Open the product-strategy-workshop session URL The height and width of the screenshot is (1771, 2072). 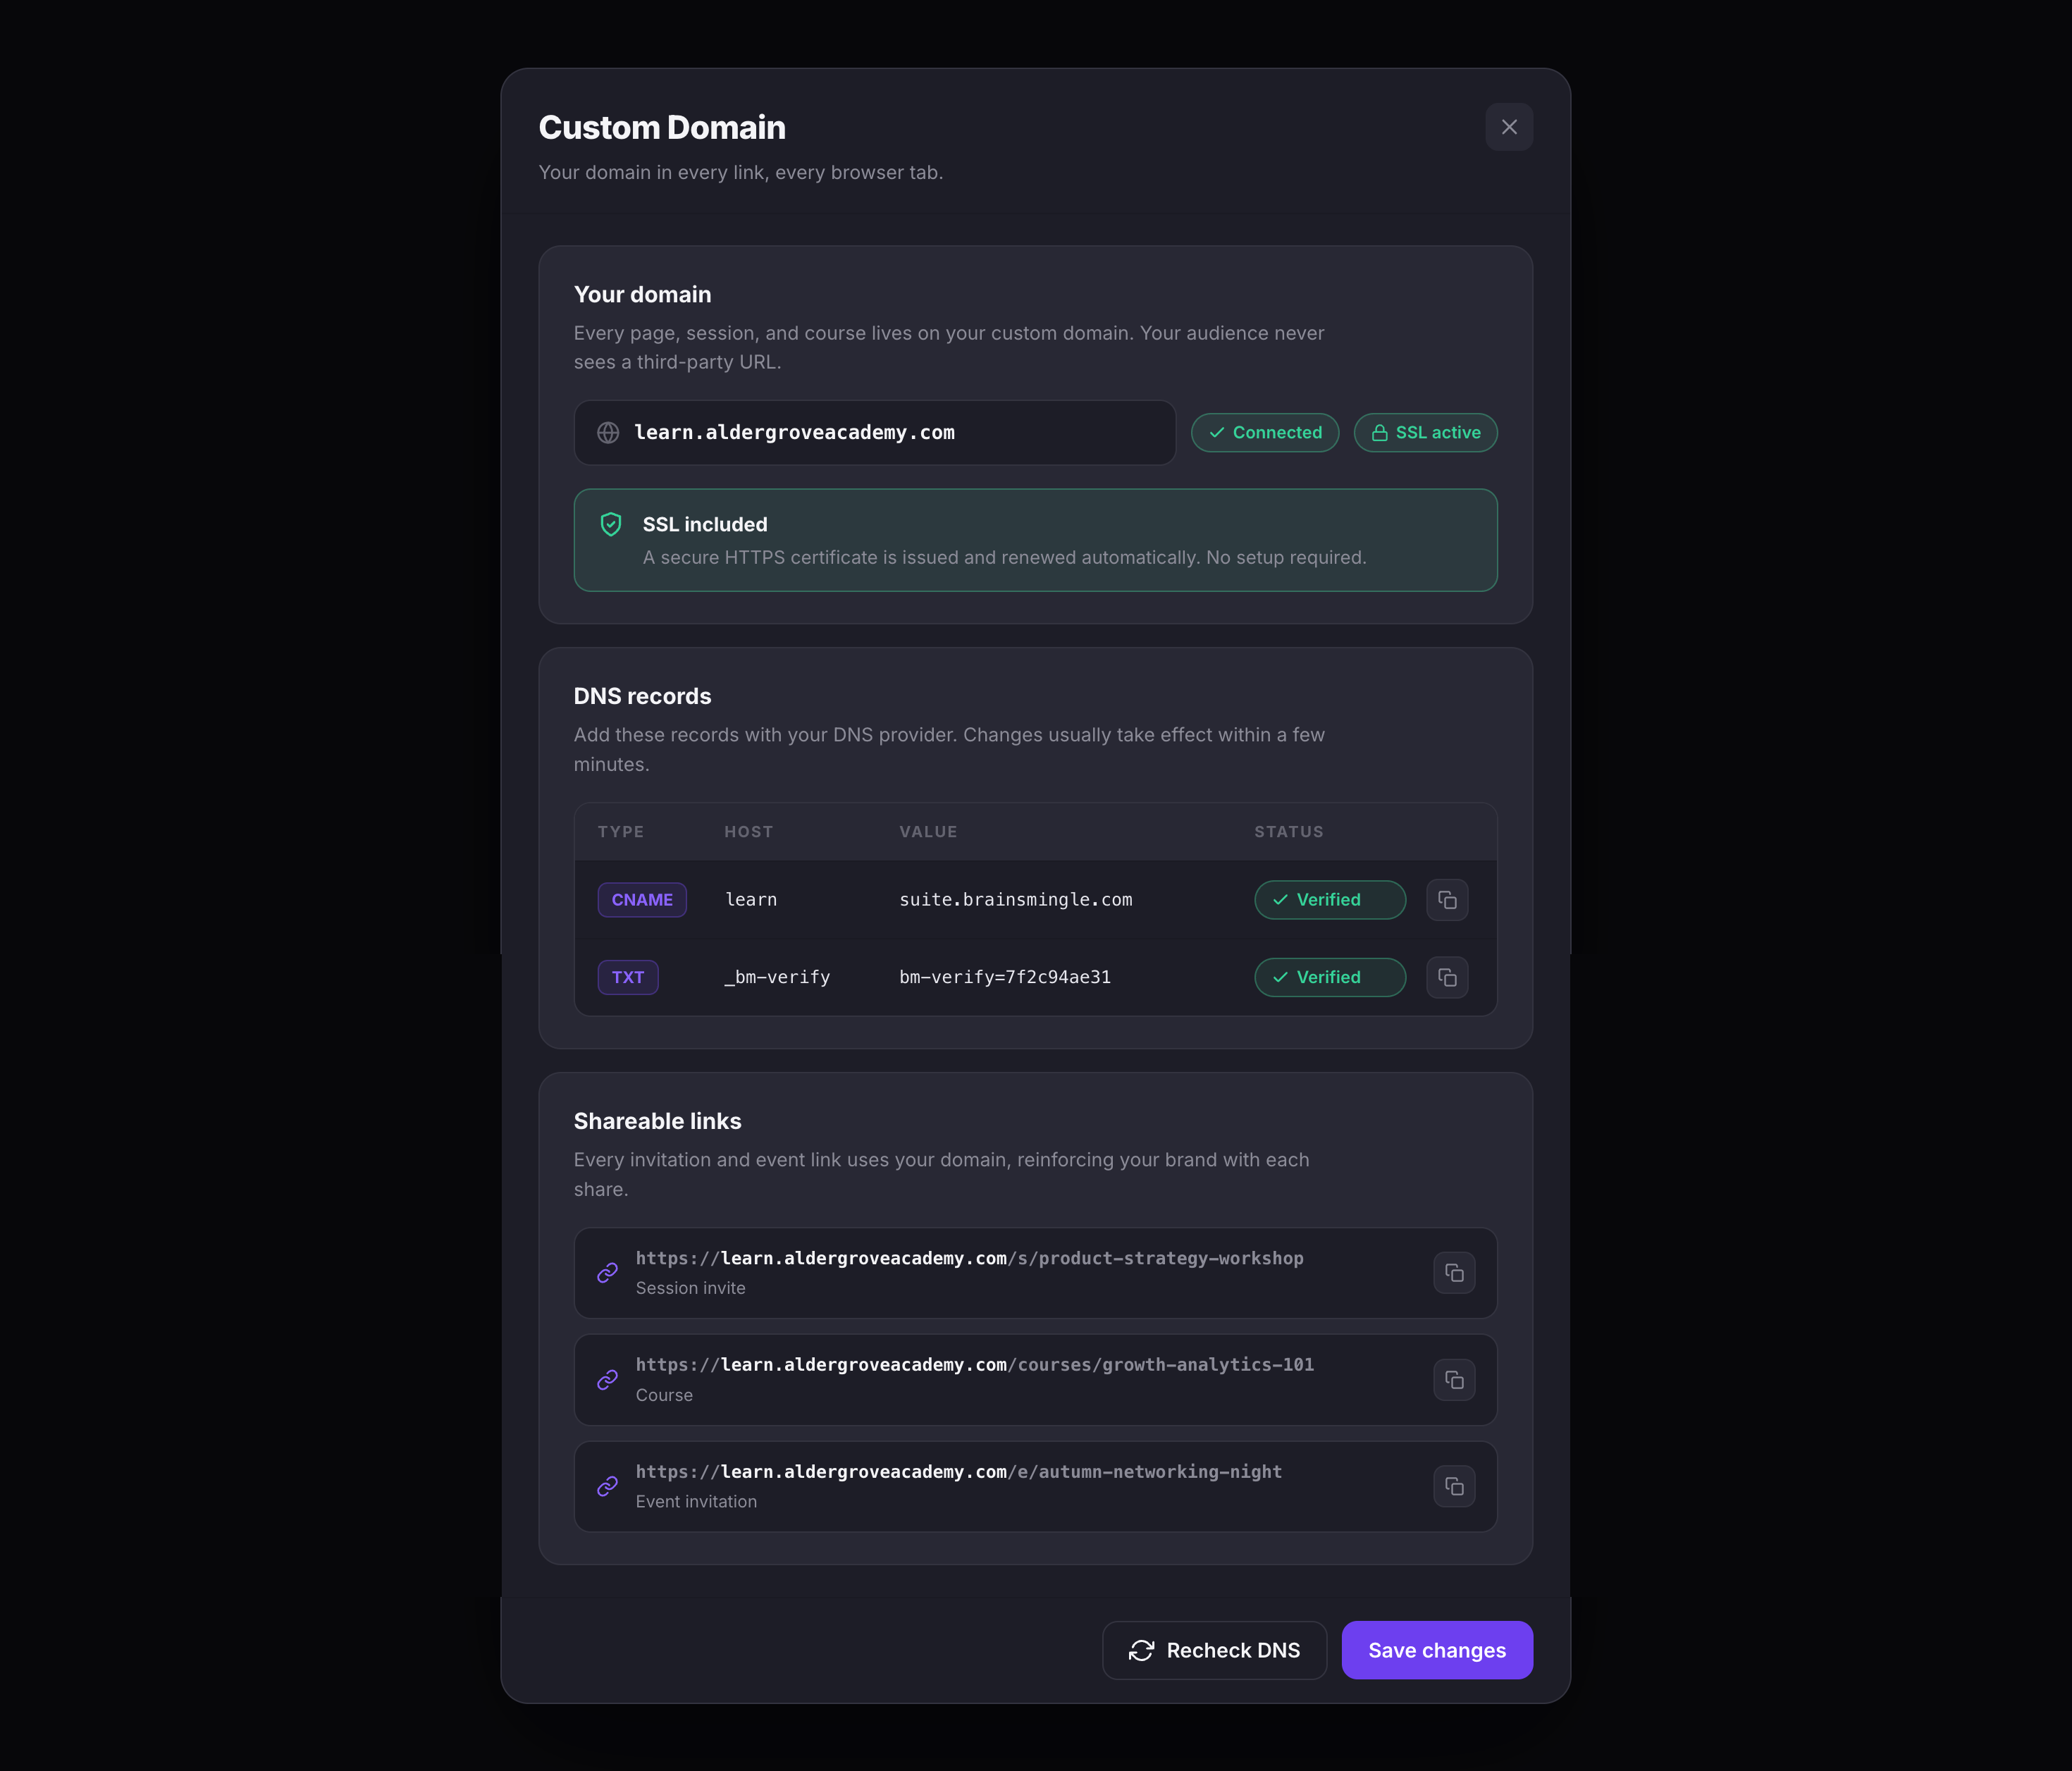969,1258
